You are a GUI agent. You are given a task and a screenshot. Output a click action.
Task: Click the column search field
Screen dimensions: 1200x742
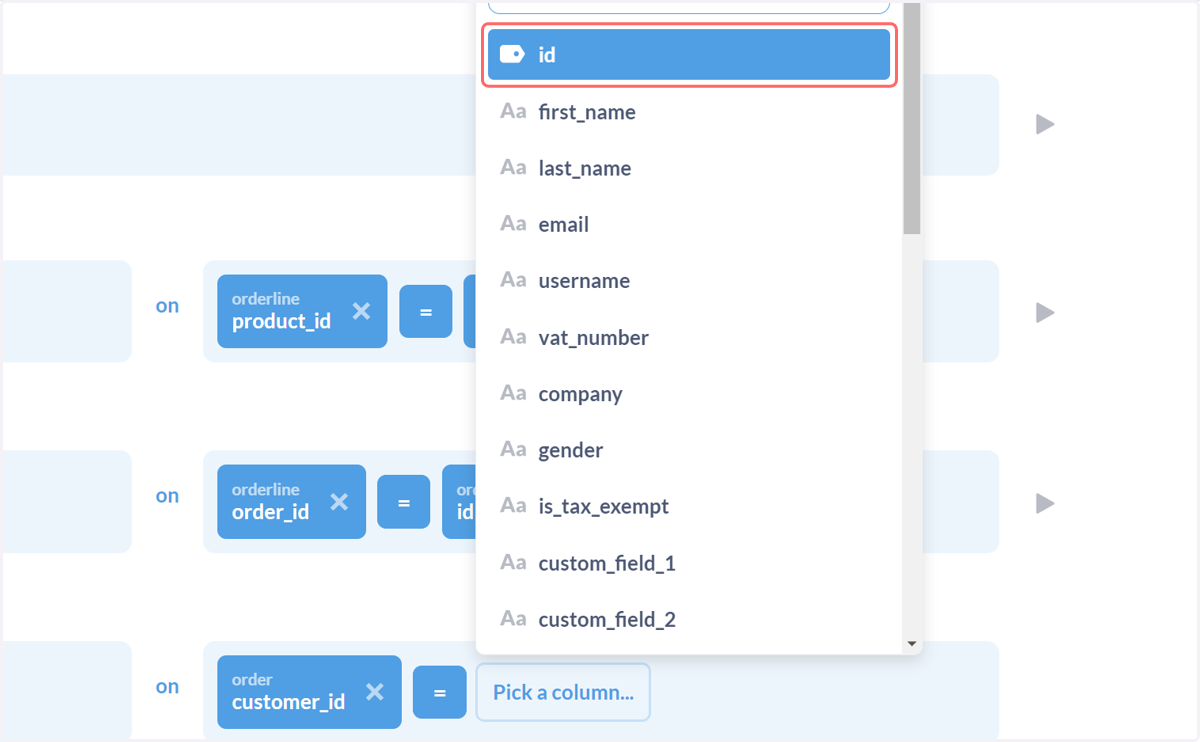tap(688, 7)
